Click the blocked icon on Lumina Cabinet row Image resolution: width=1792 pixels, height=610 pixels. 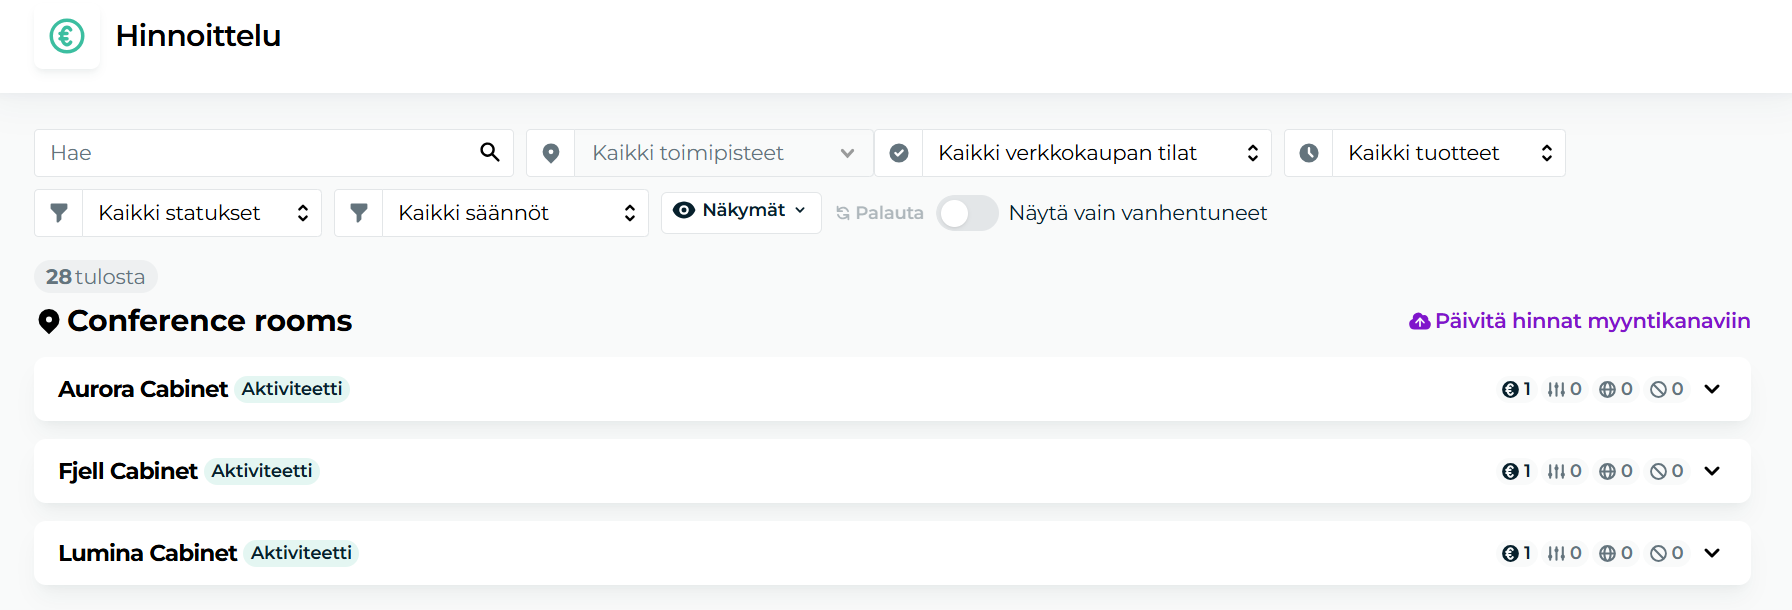(1658, 553)
